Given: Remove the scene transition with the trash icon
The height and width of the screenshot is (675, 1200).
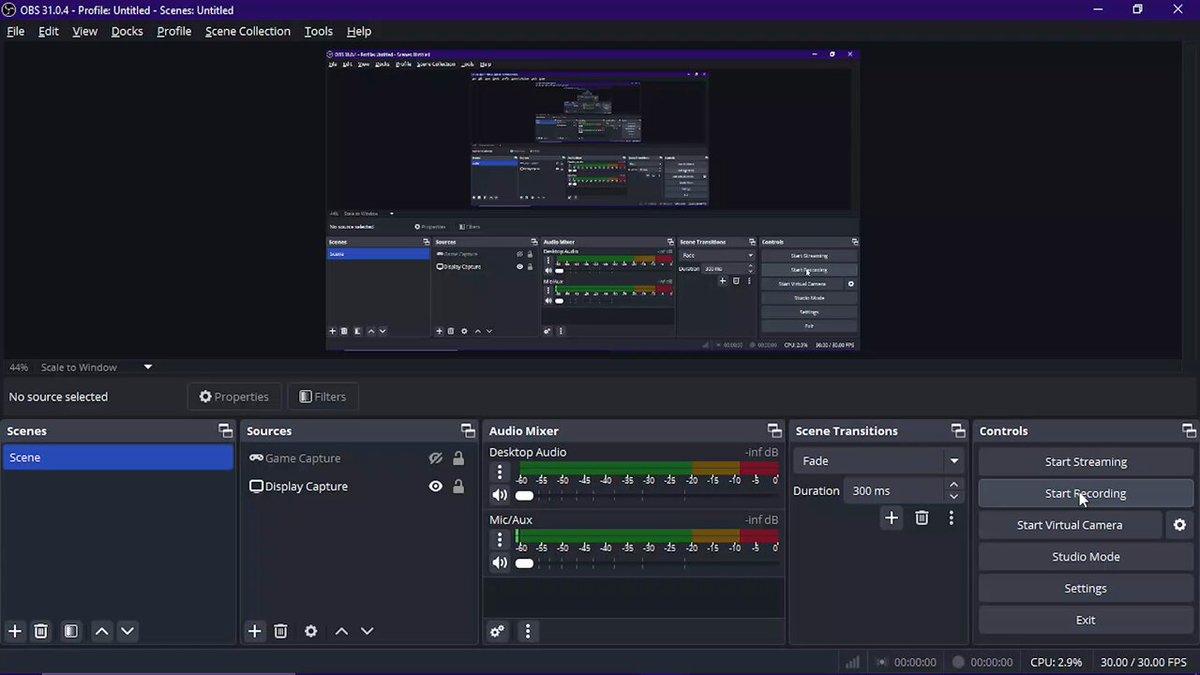Looking at the screenshot, I should tap(922, 518).
